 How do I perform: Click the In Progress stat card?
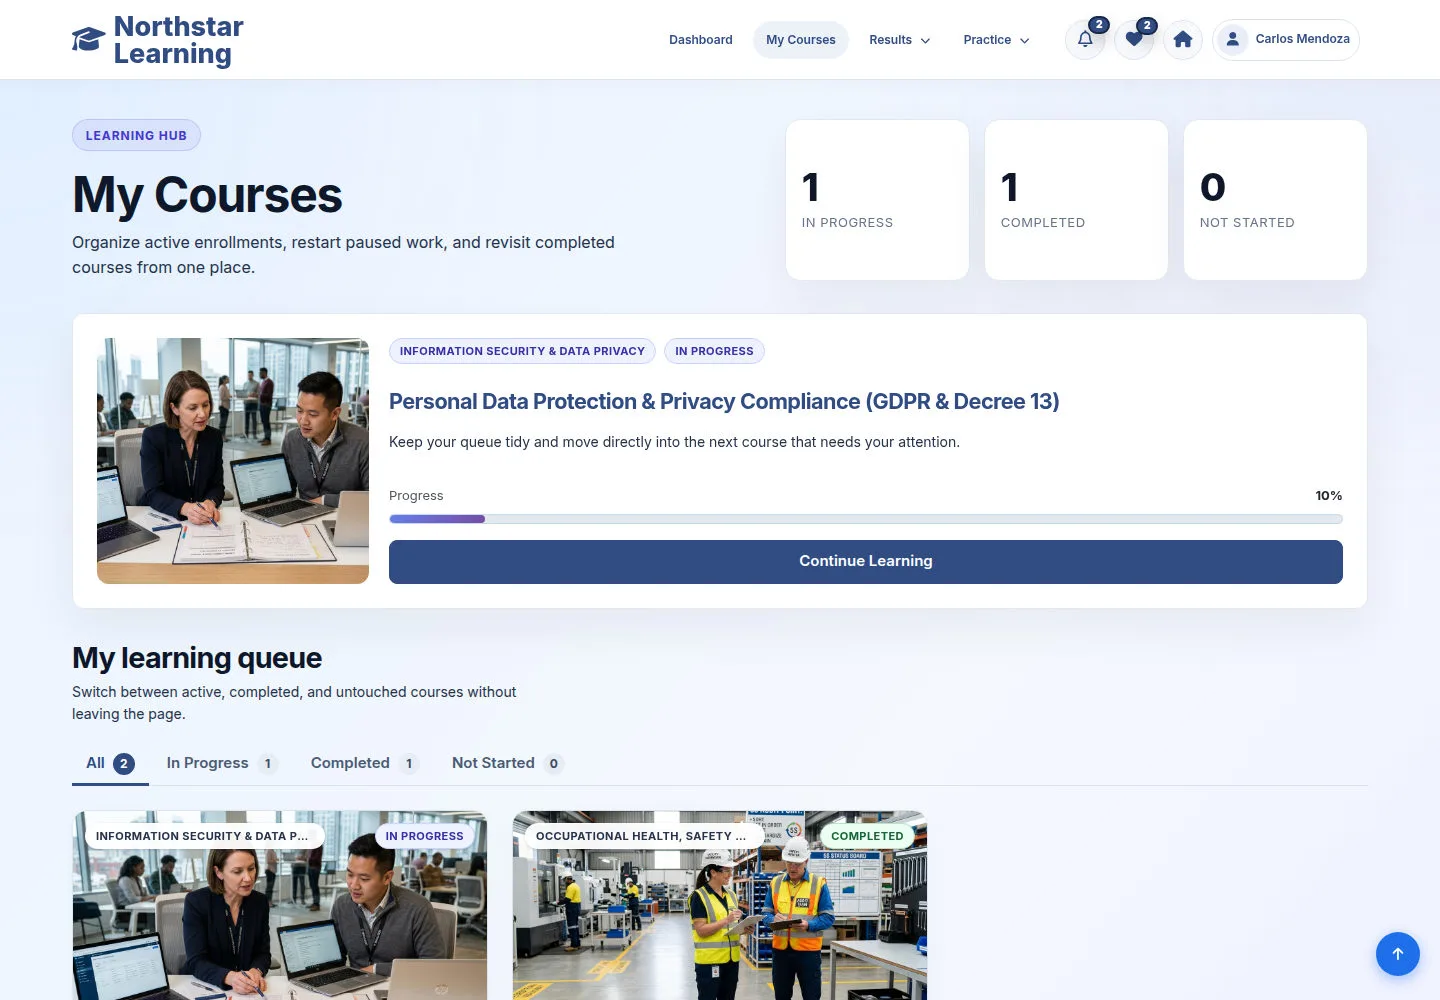(x=877, y=200)
